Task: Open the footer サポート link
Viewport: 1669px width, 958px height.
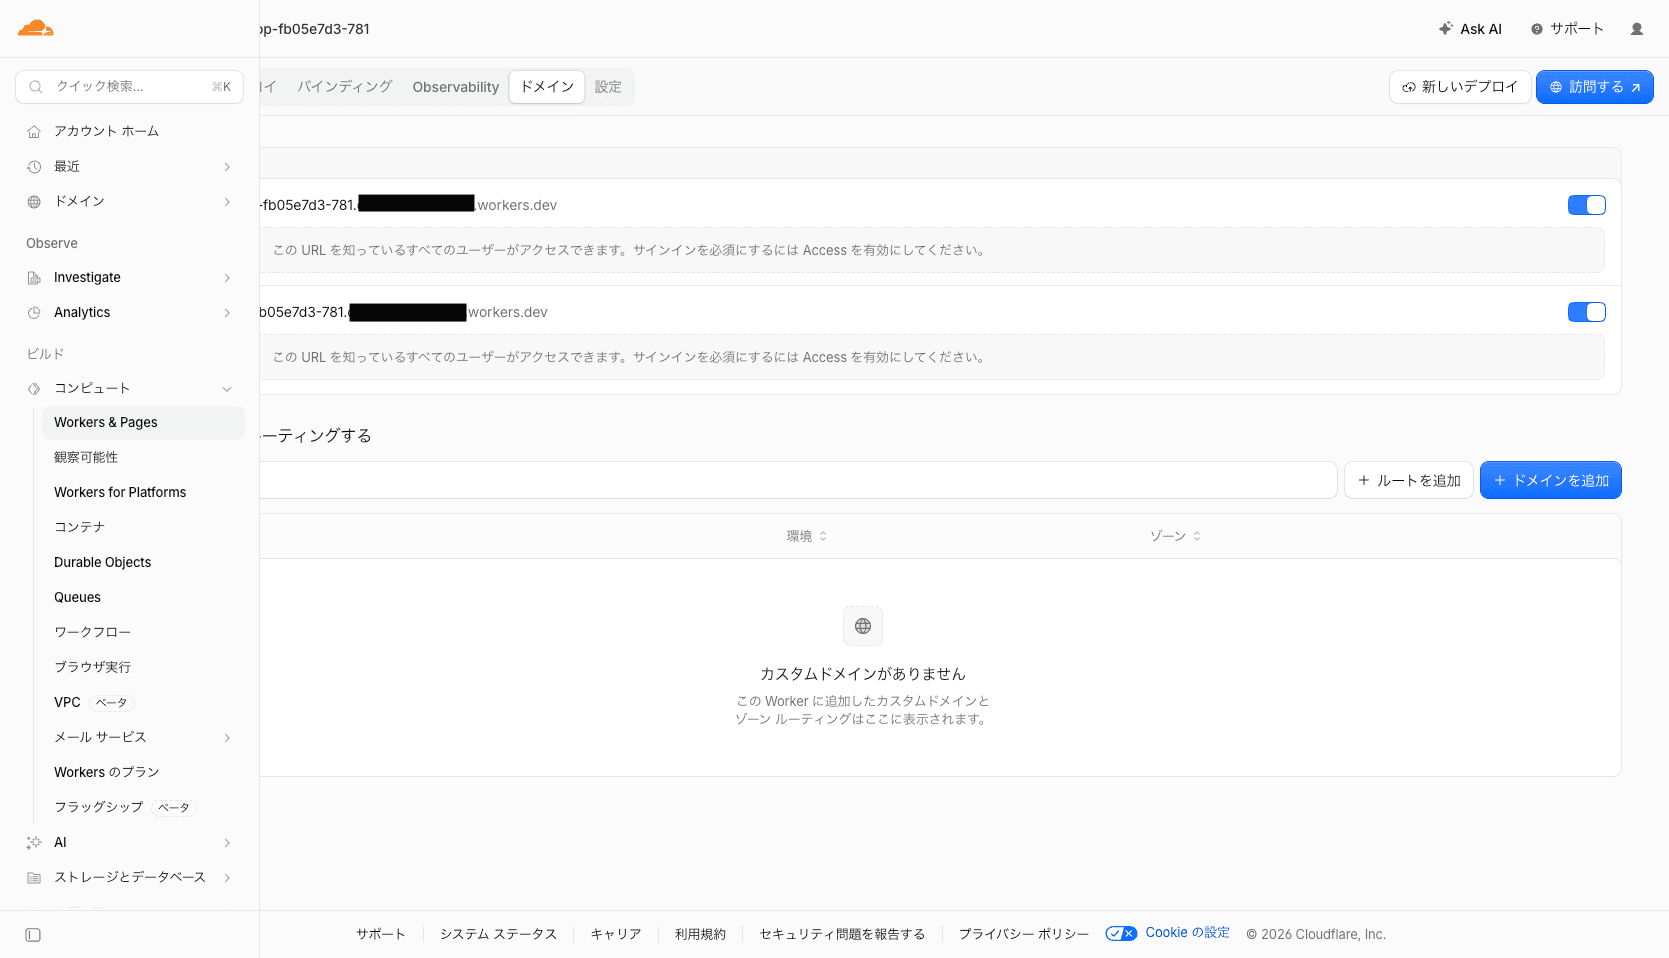Action: click(381, 934)
